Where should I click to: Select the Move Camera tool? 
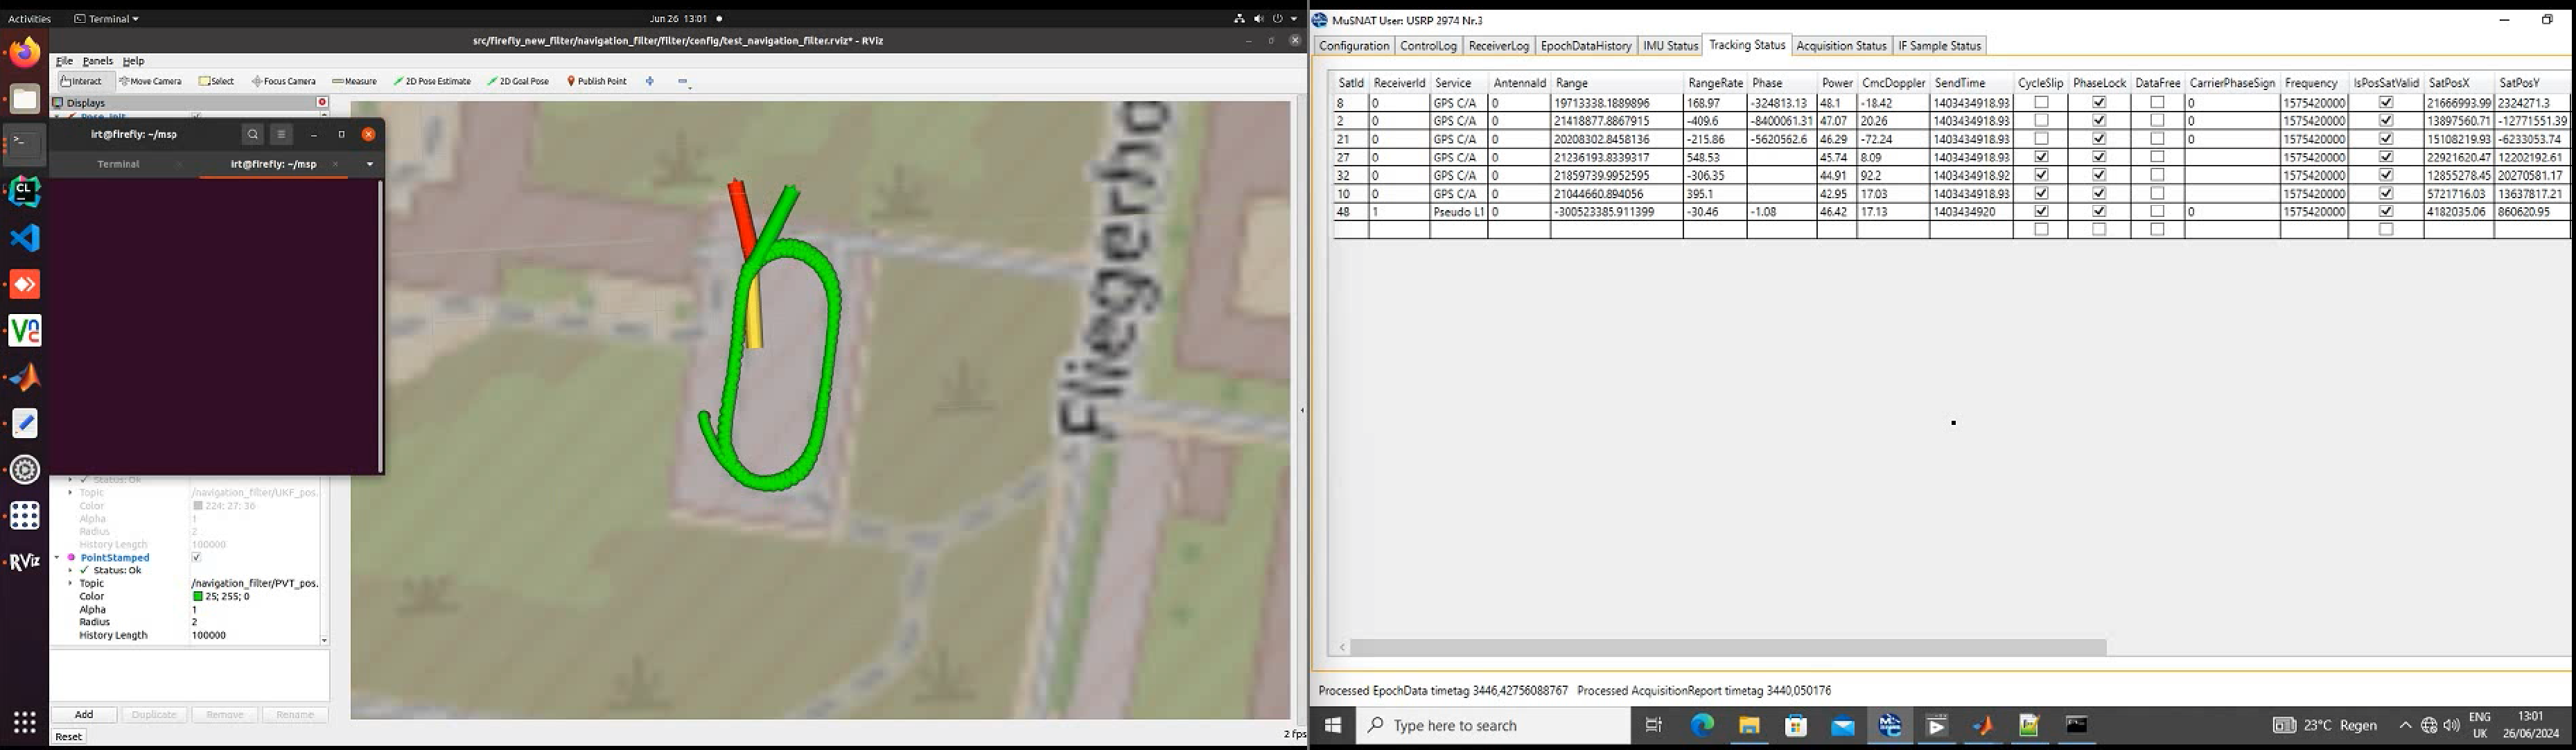(151, 81)
